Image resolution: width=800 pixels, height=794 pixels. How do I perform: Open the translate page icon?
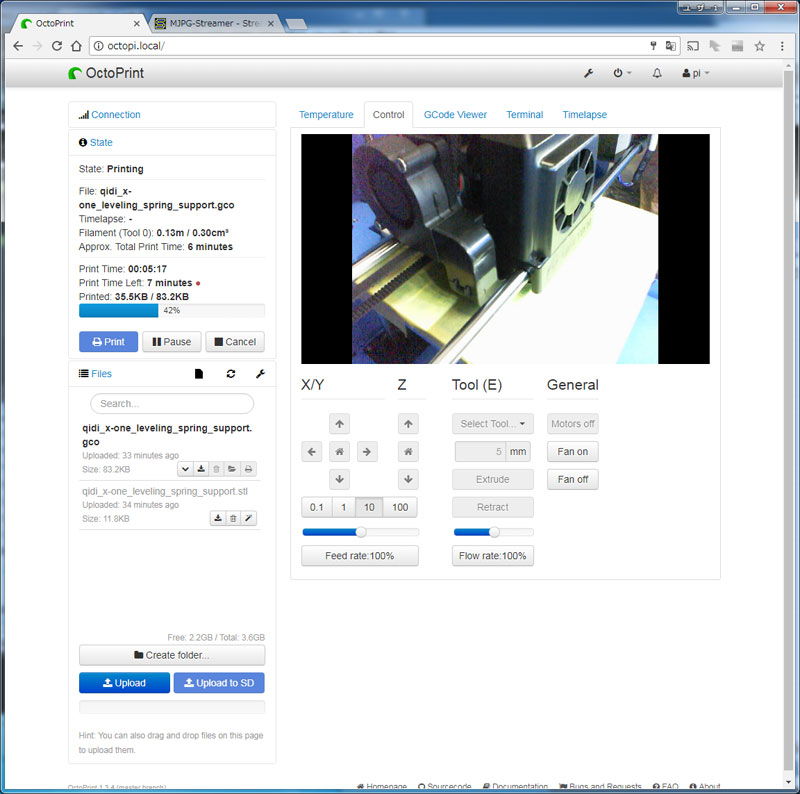pyautogui.click(x=670, y=46)
